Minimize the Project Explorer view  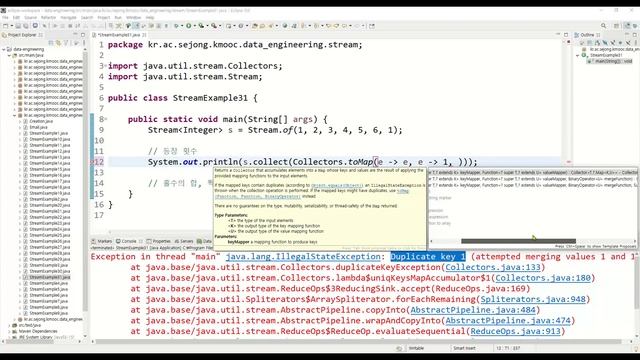point(76,35)
